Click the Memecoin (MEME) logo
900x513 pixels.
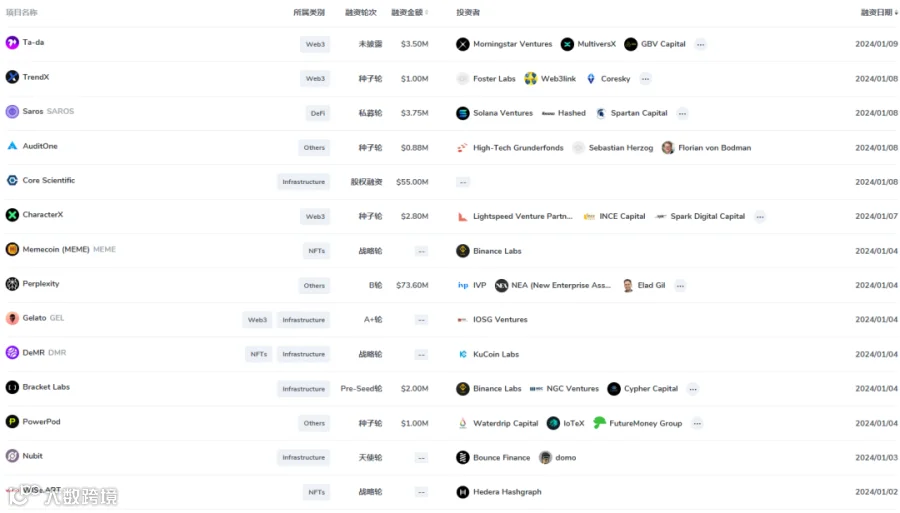pos(12,249)
